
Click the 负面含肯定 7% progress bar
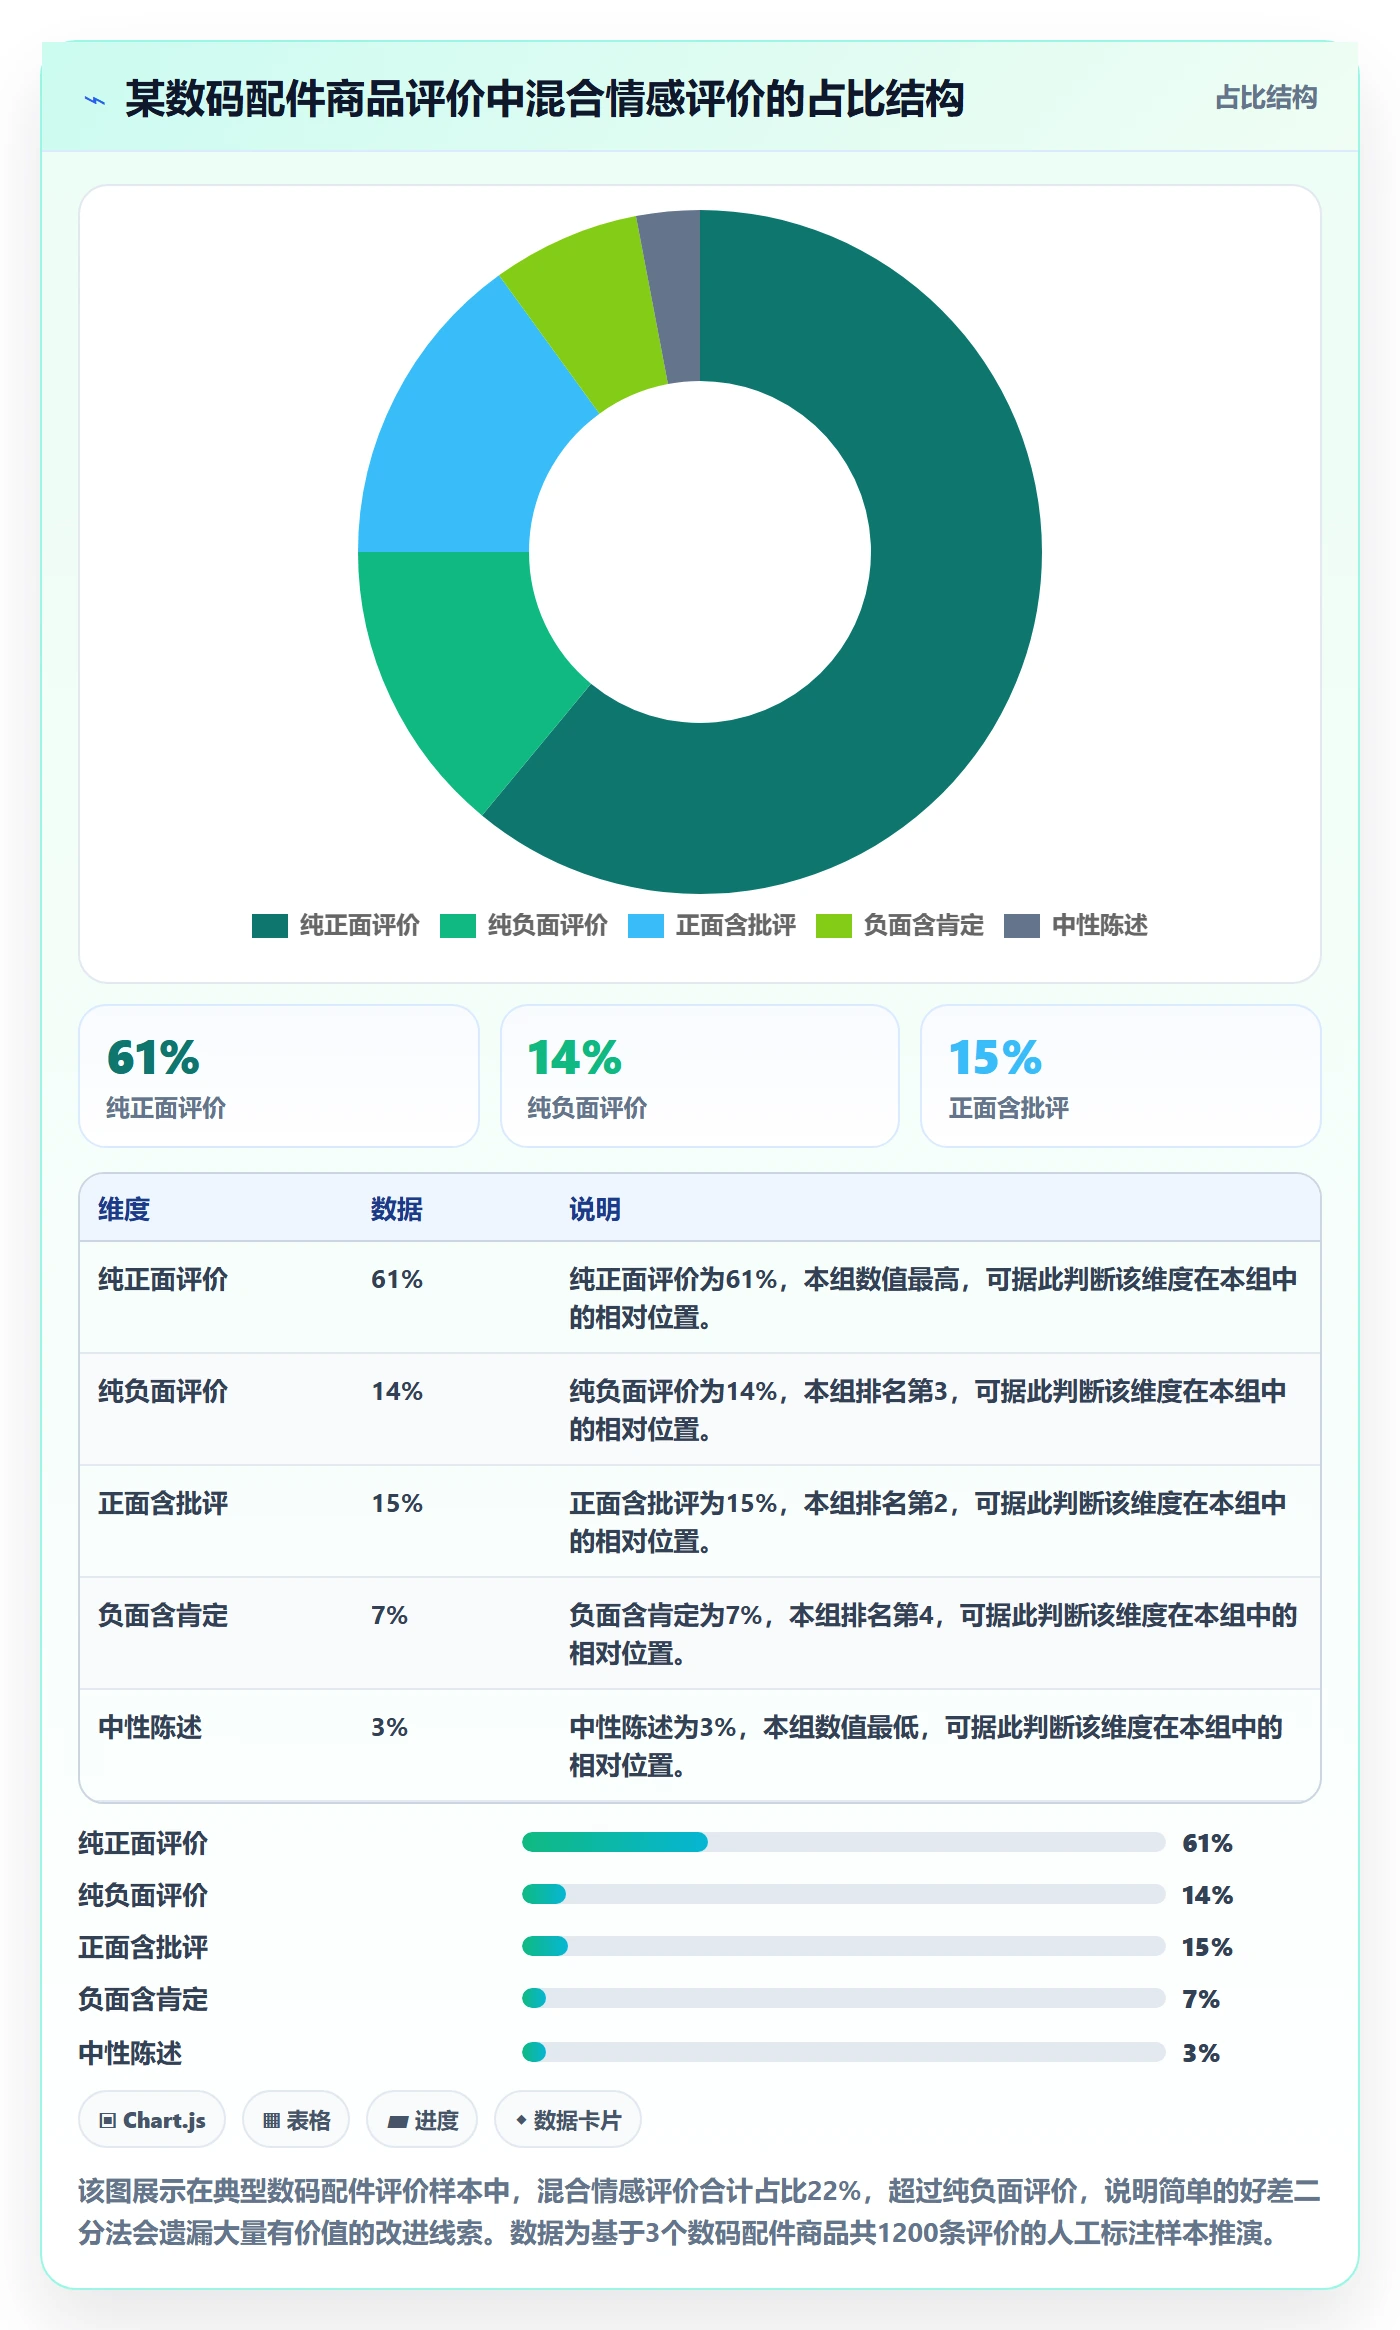[x=844, y=1998]
